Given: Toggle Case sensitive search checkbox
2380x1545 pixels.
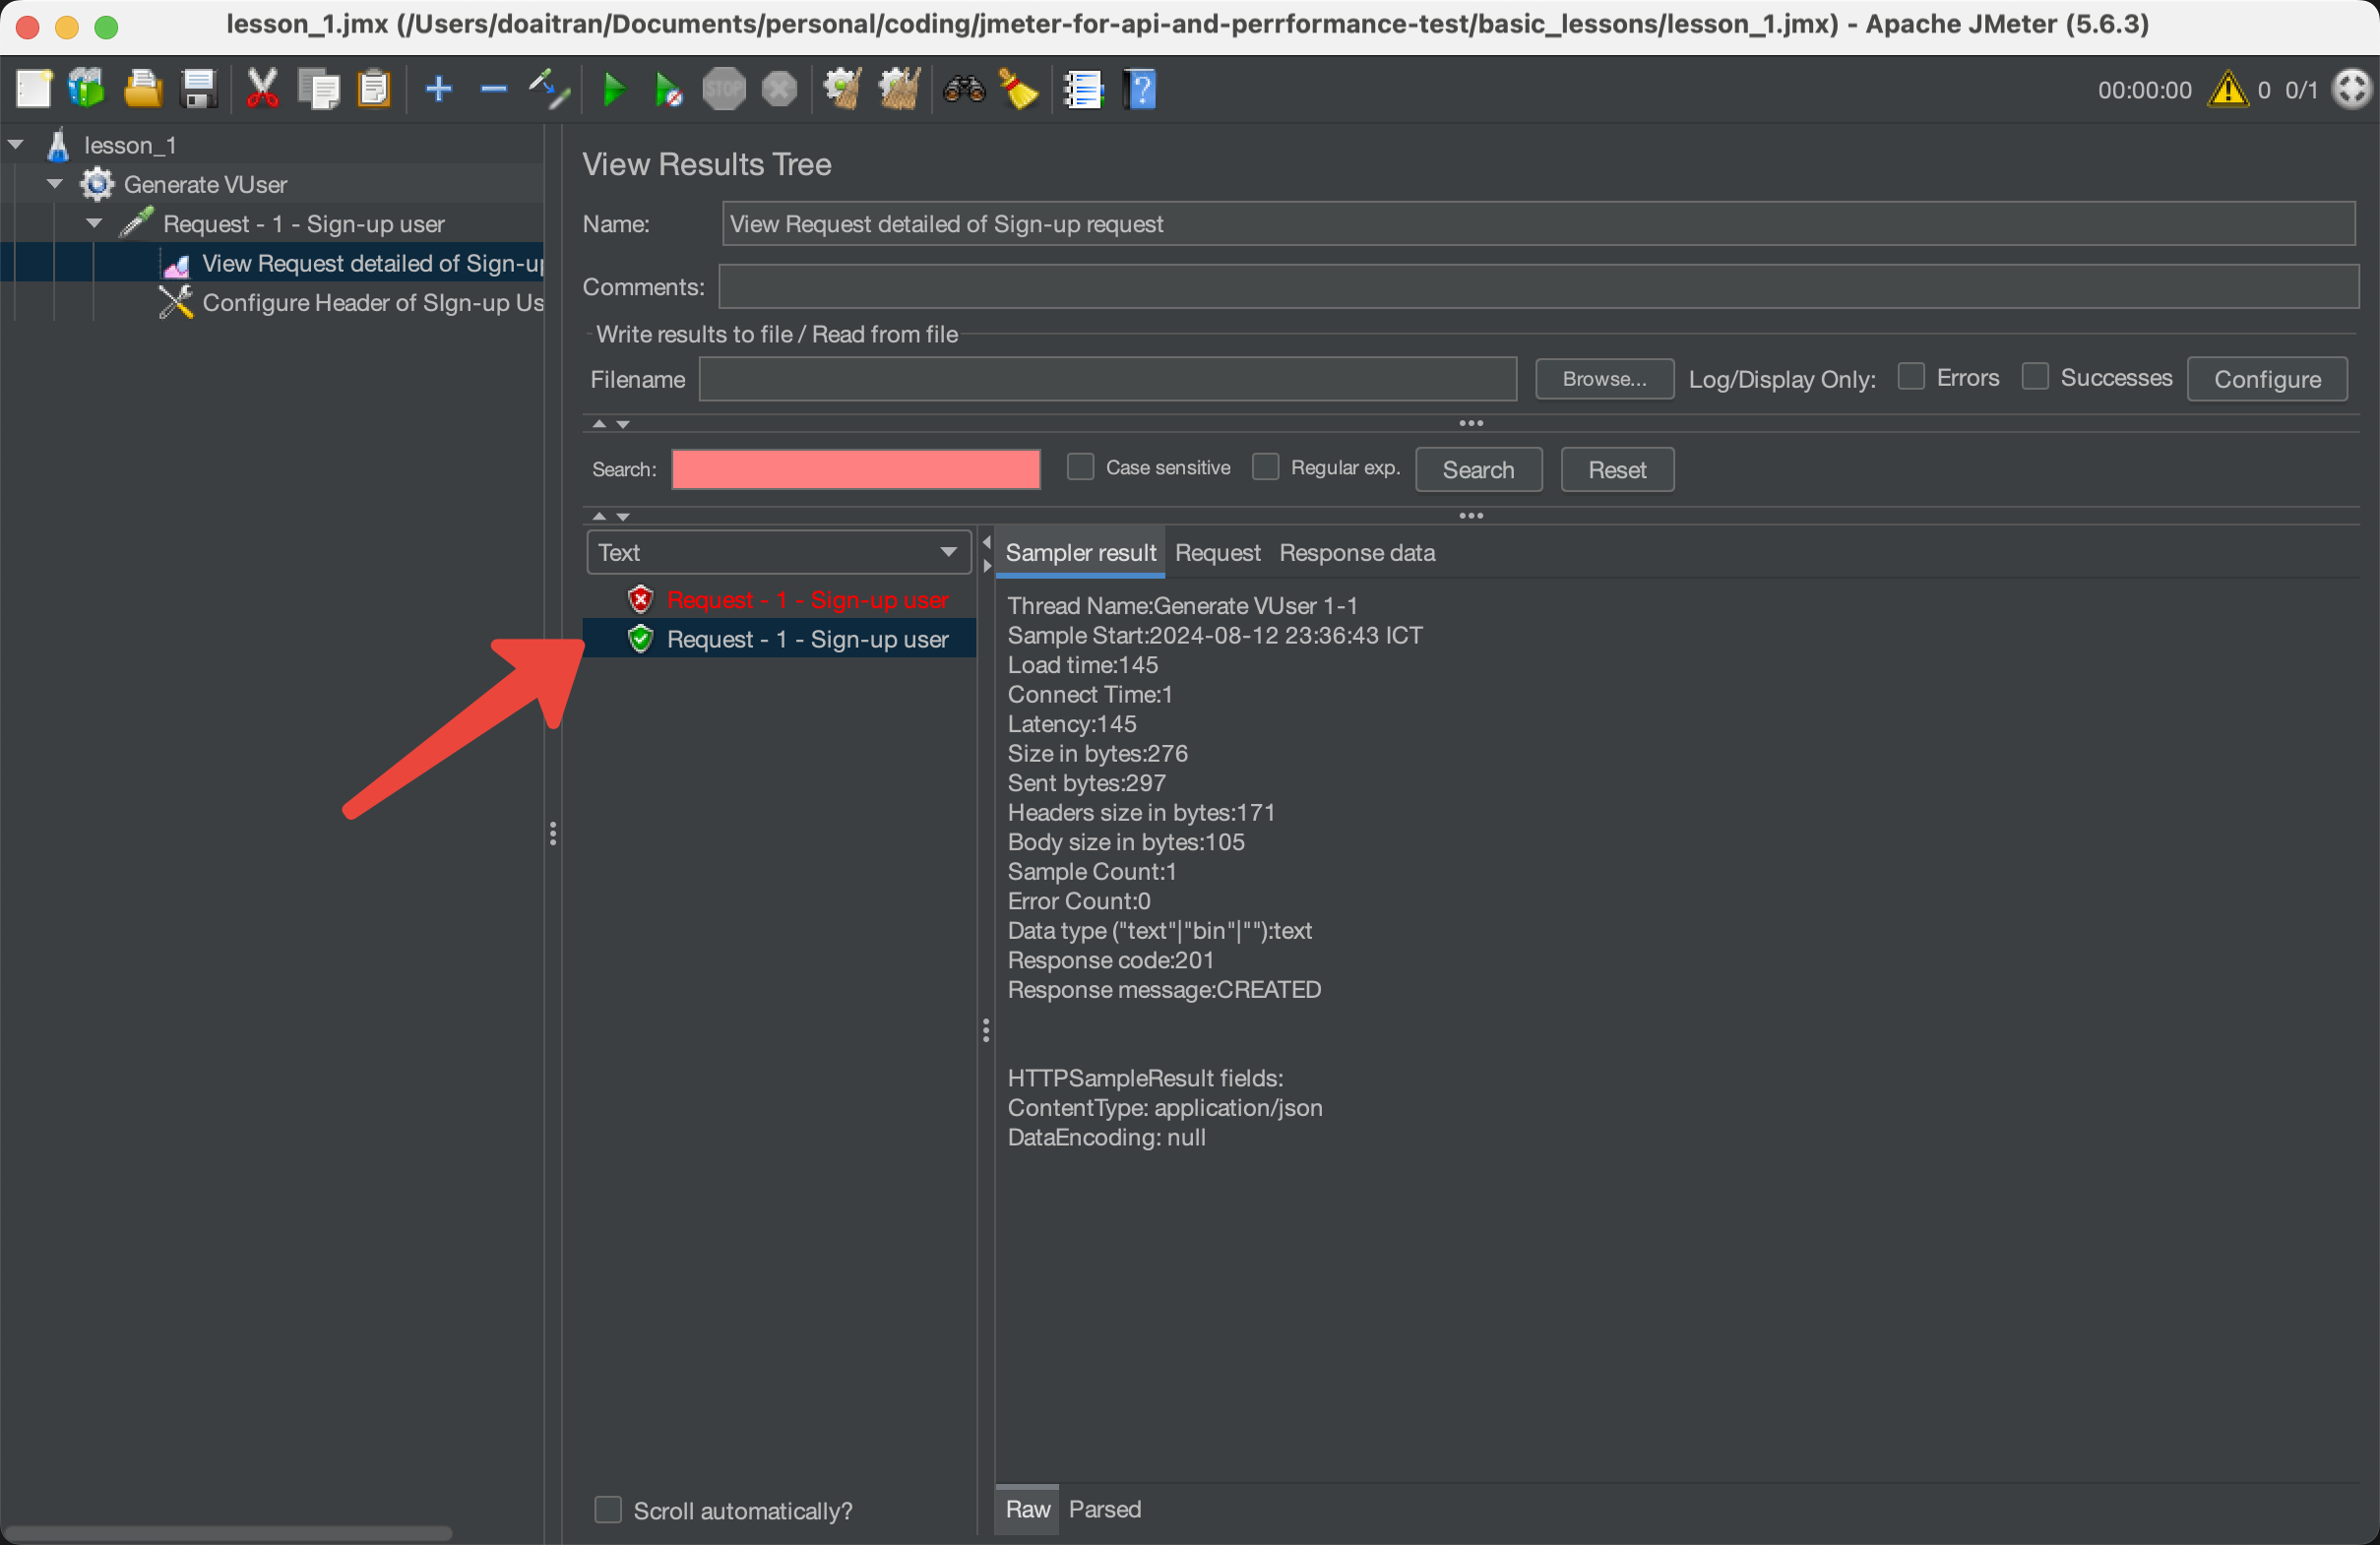Looking at the screenshot, I should (x=1080, y=467).
